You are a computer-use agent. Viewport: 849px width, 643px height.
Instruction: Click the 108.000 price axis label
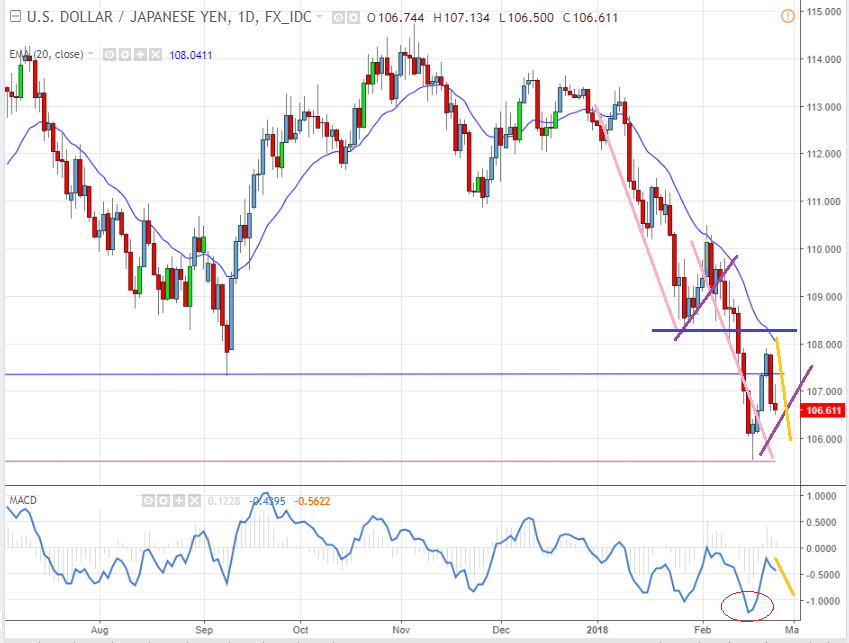823,345
